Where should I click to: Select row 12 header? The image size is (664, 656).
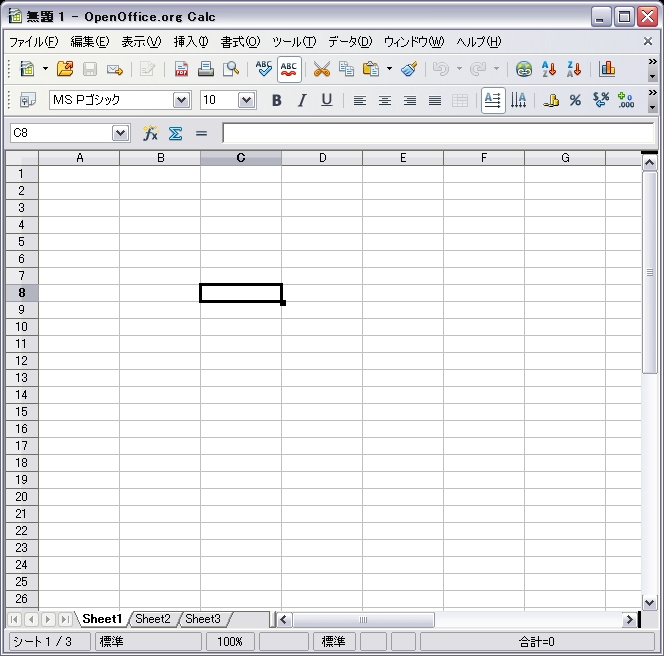[22, 361]
